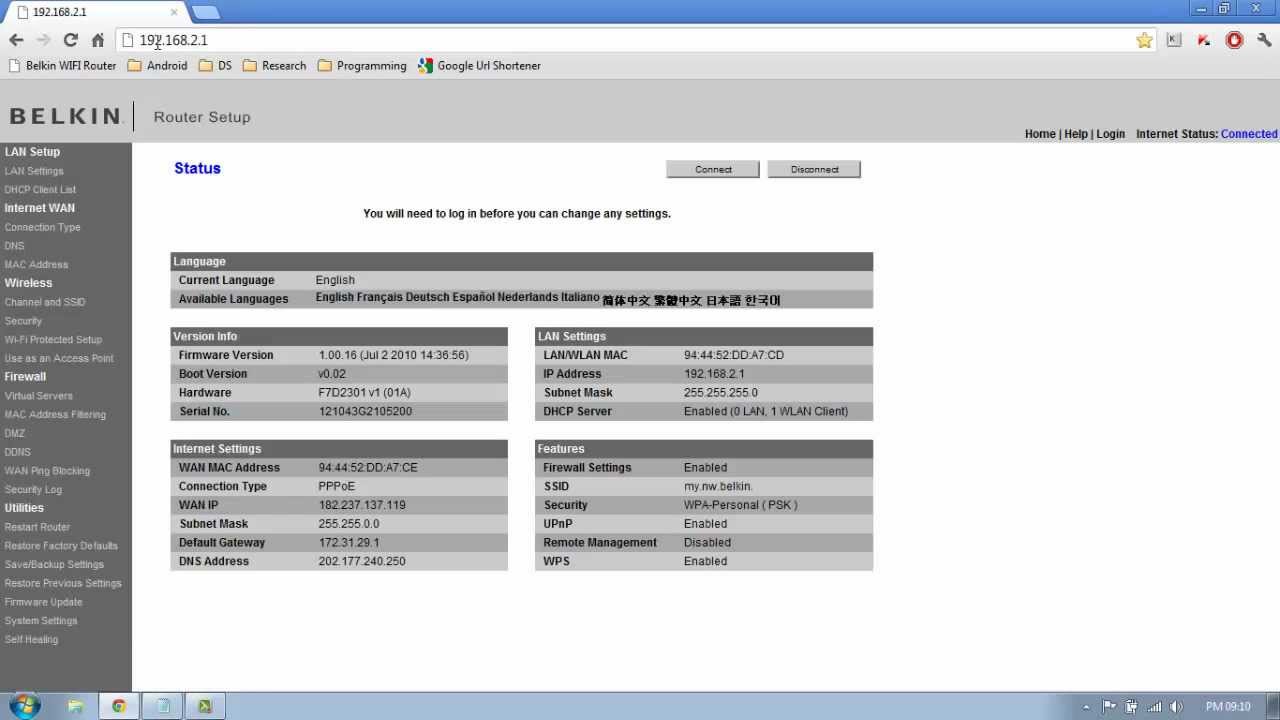The width and height of the screenshot is (1280, 720).
Task: Click the address bar showing 192.168.2.1
Action: (600, 40)
